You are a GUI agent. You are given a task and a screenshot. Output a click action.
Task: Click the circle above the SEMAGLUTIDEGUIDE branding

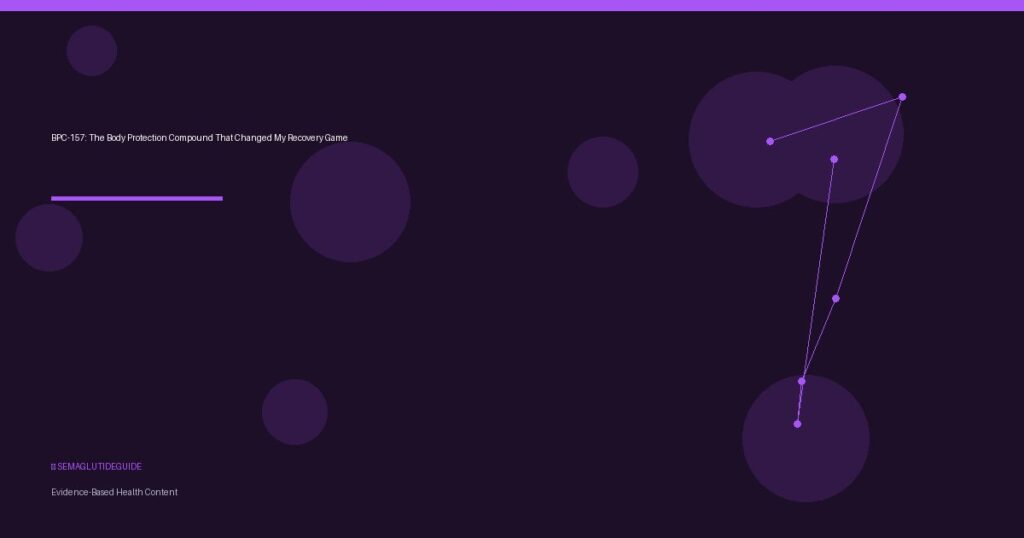pyautogui.click(x=295, y=412)
